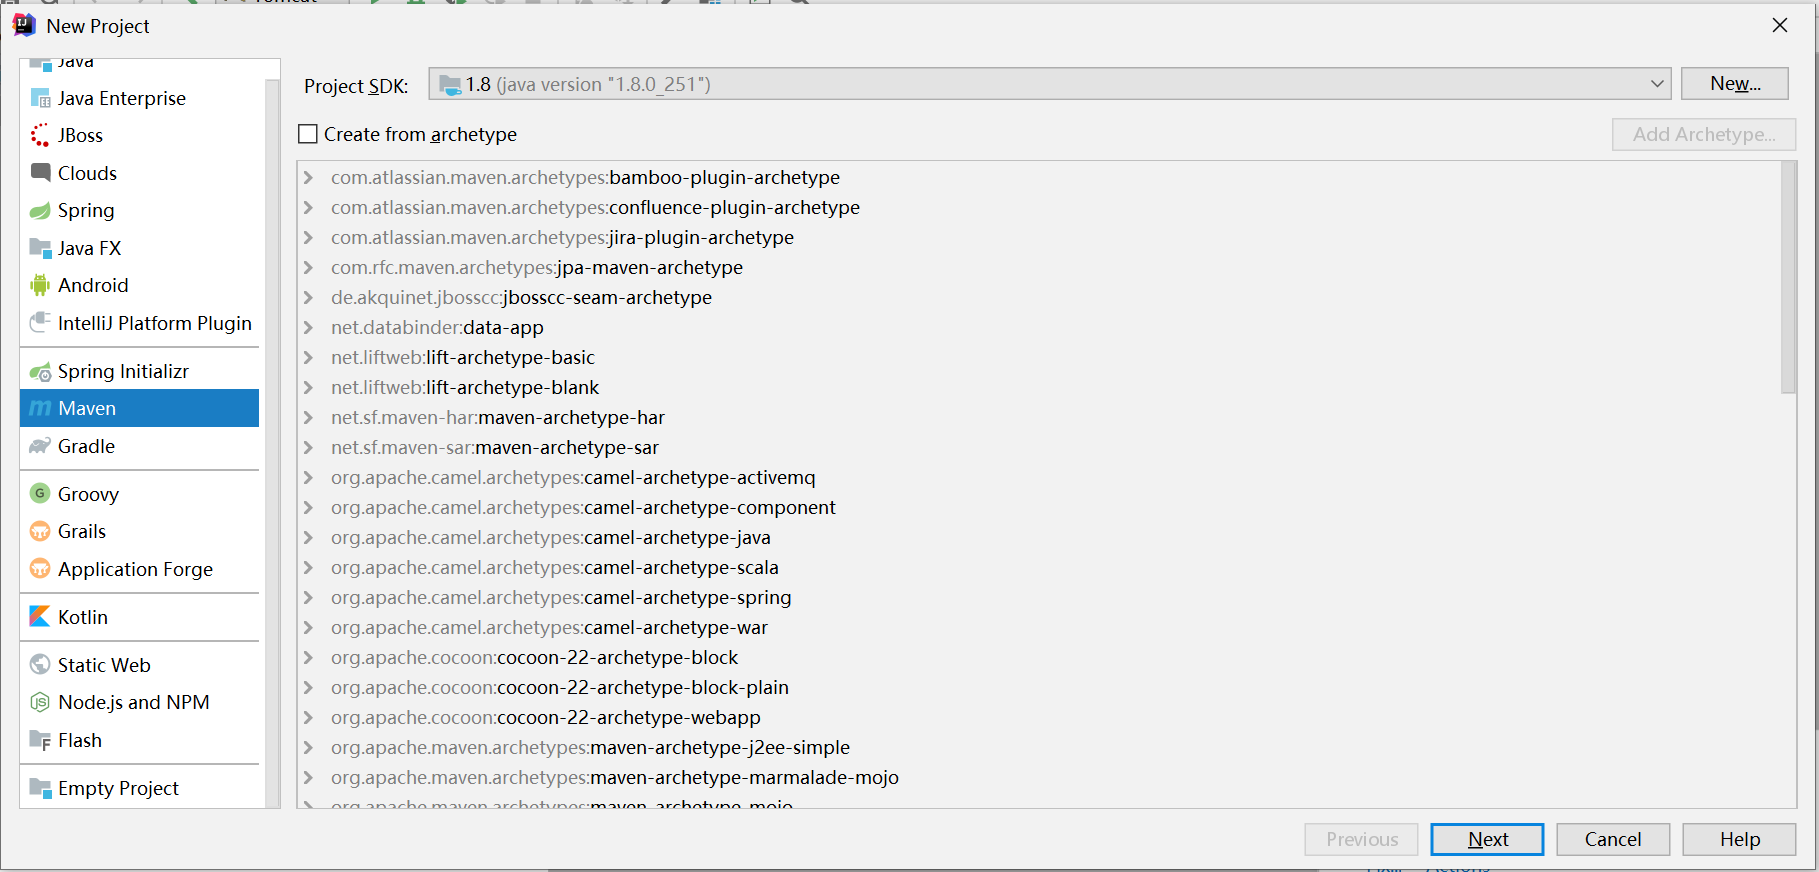Viewport: 1819px width, 872px height.
Task: Click the New... SDK button
Action: pyautogui.click(x=1735, y=84)
